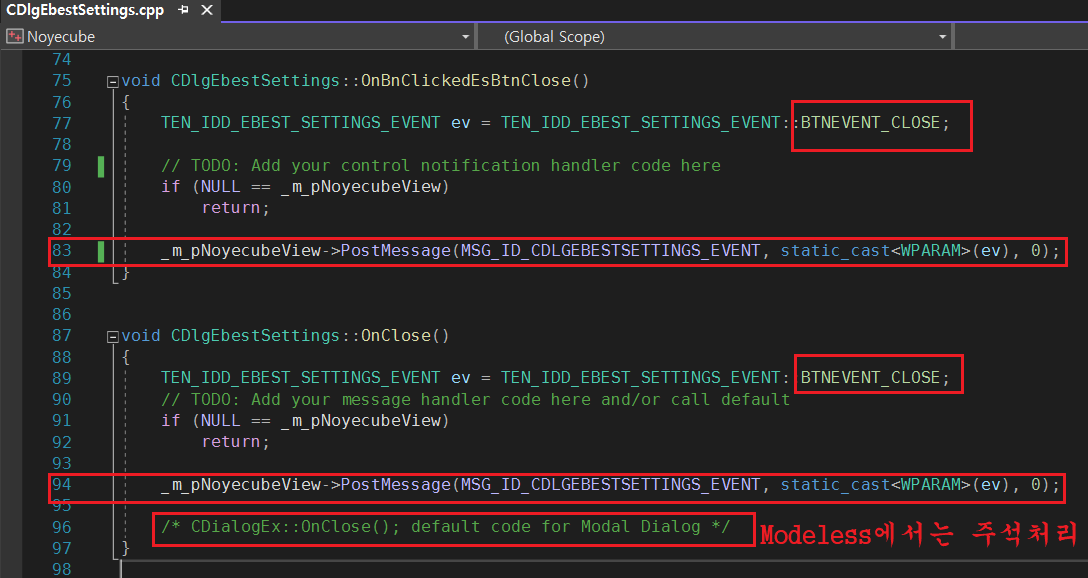Collapse the OnBnClickedEsBtnClose function outline
Screen dimensions: 1088x578
pos(112,82)
